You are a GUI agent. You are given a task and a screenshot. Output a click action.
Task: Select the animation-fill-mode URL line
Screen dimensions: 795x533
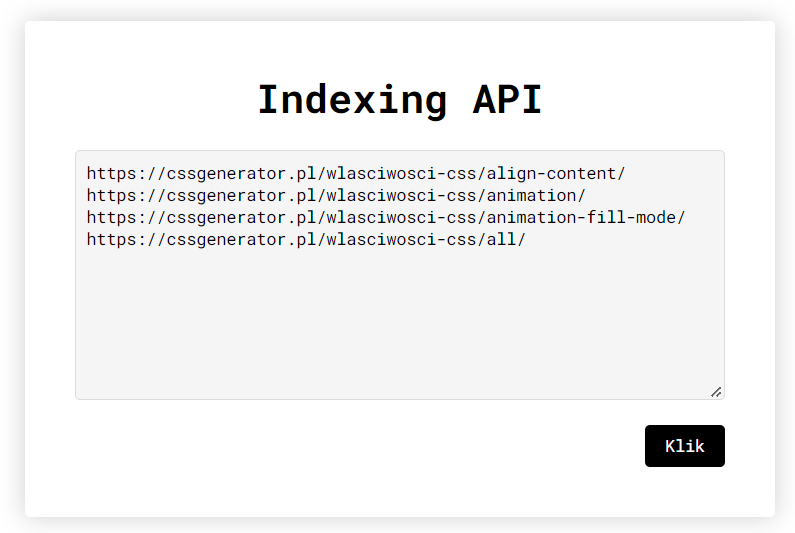pos(386,218)
